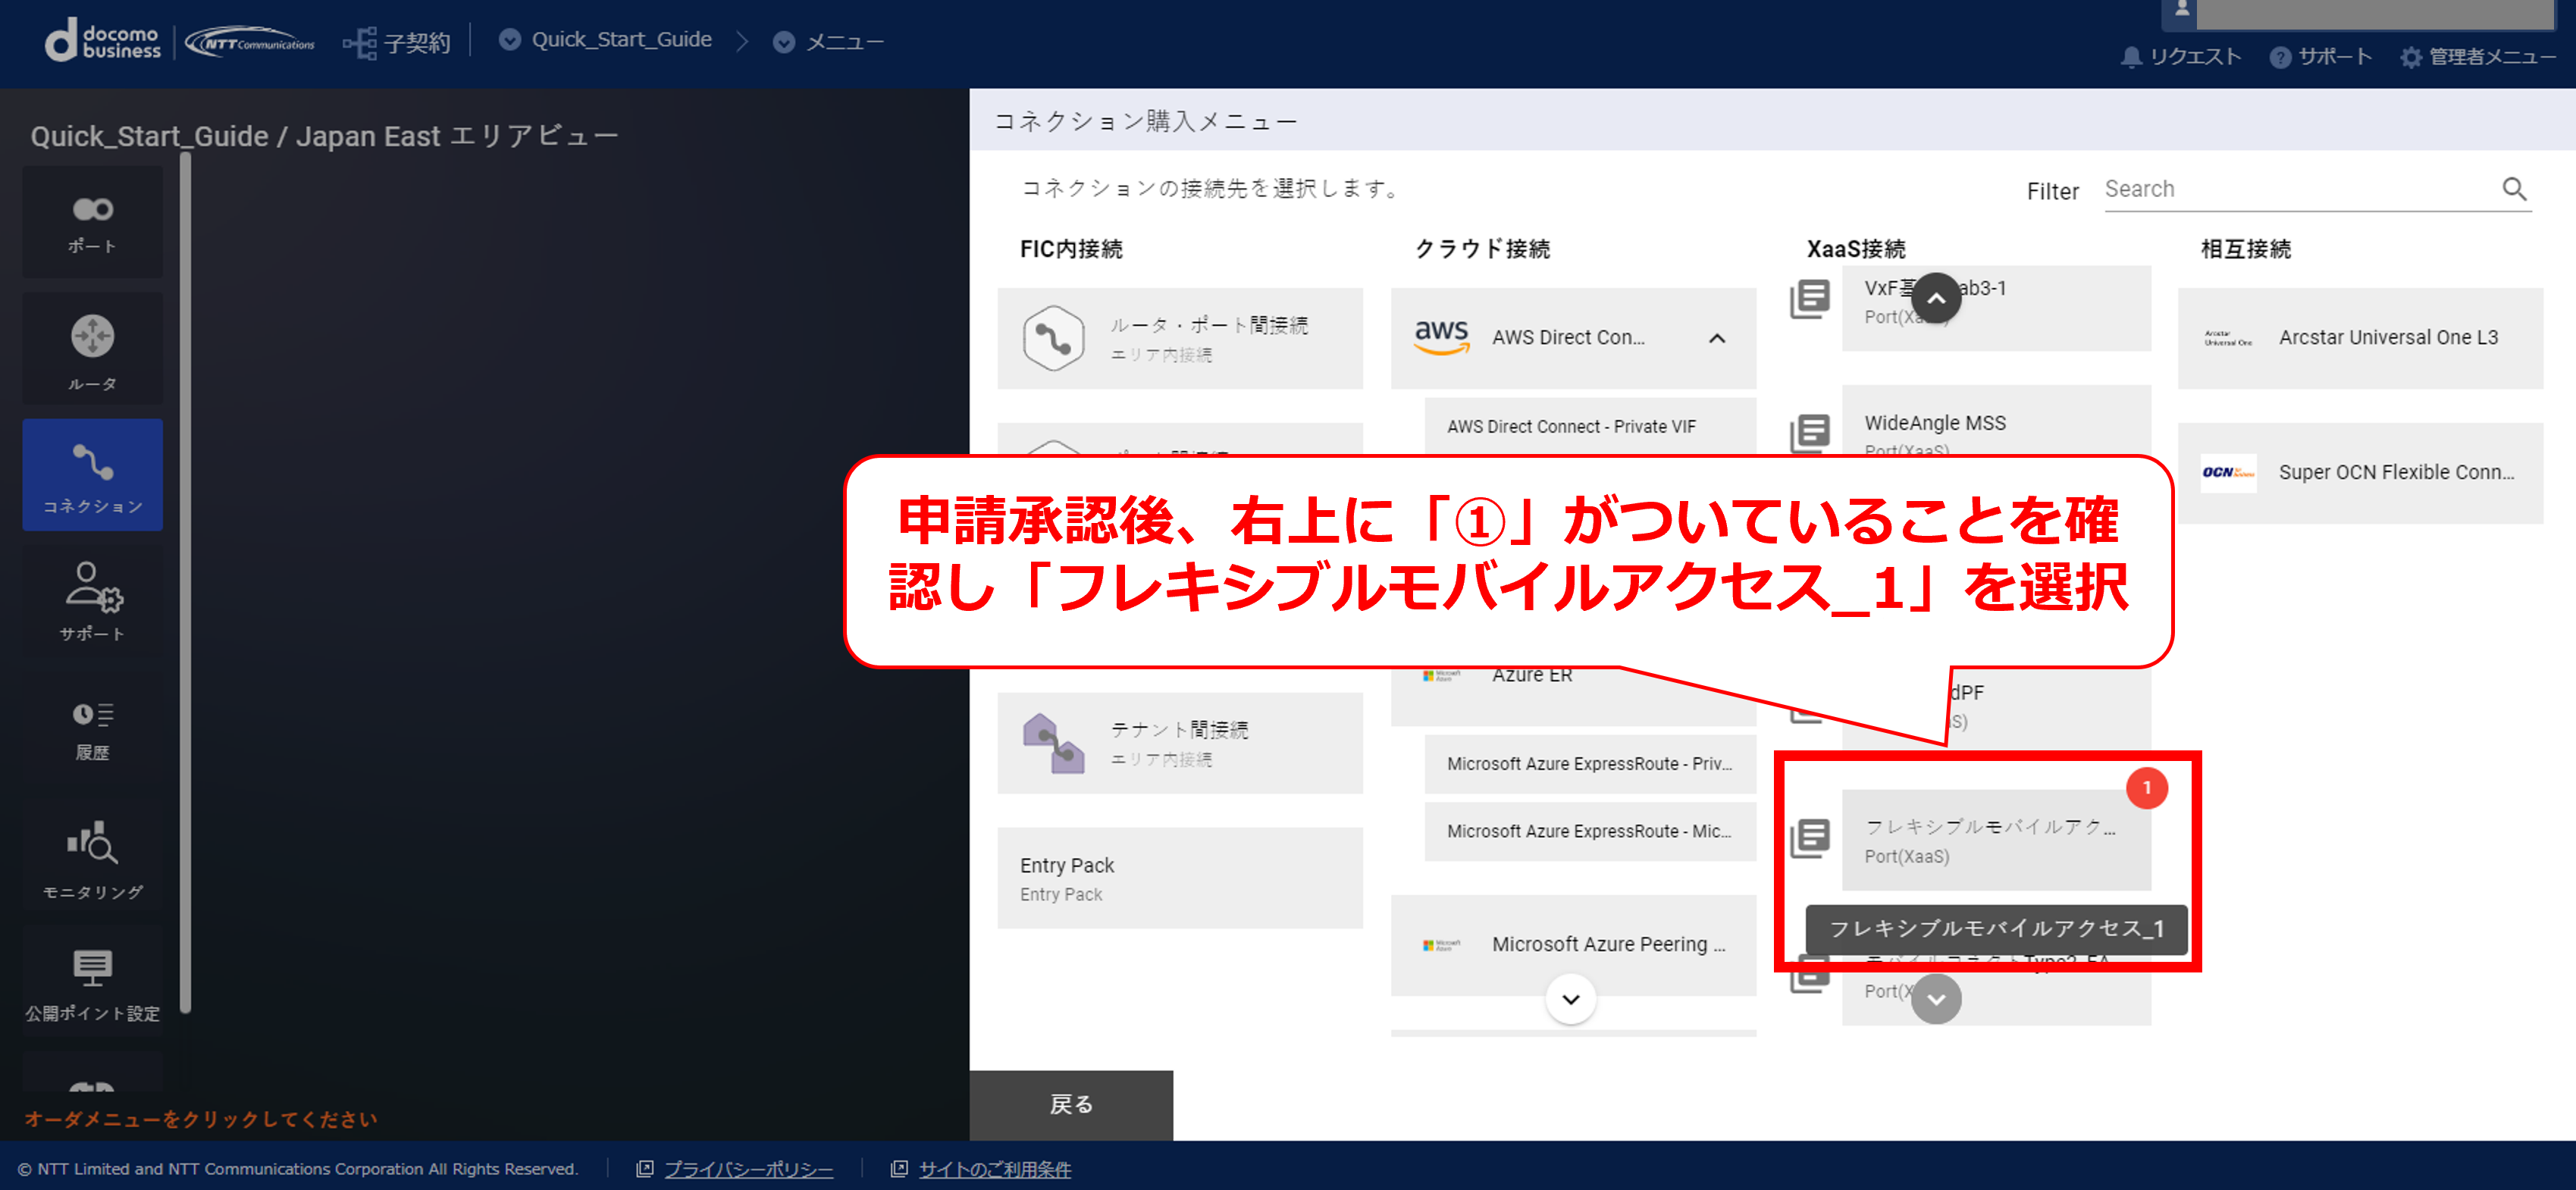Click the docomo business logo

tap(103, 40)
